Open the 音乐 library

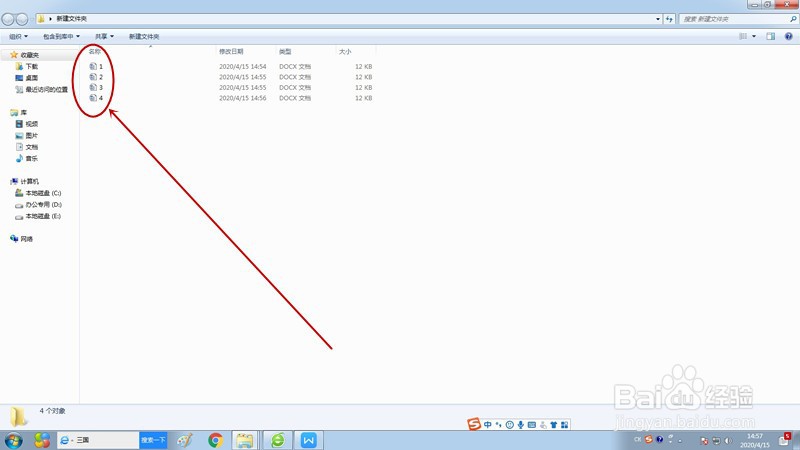pos(27,158)
